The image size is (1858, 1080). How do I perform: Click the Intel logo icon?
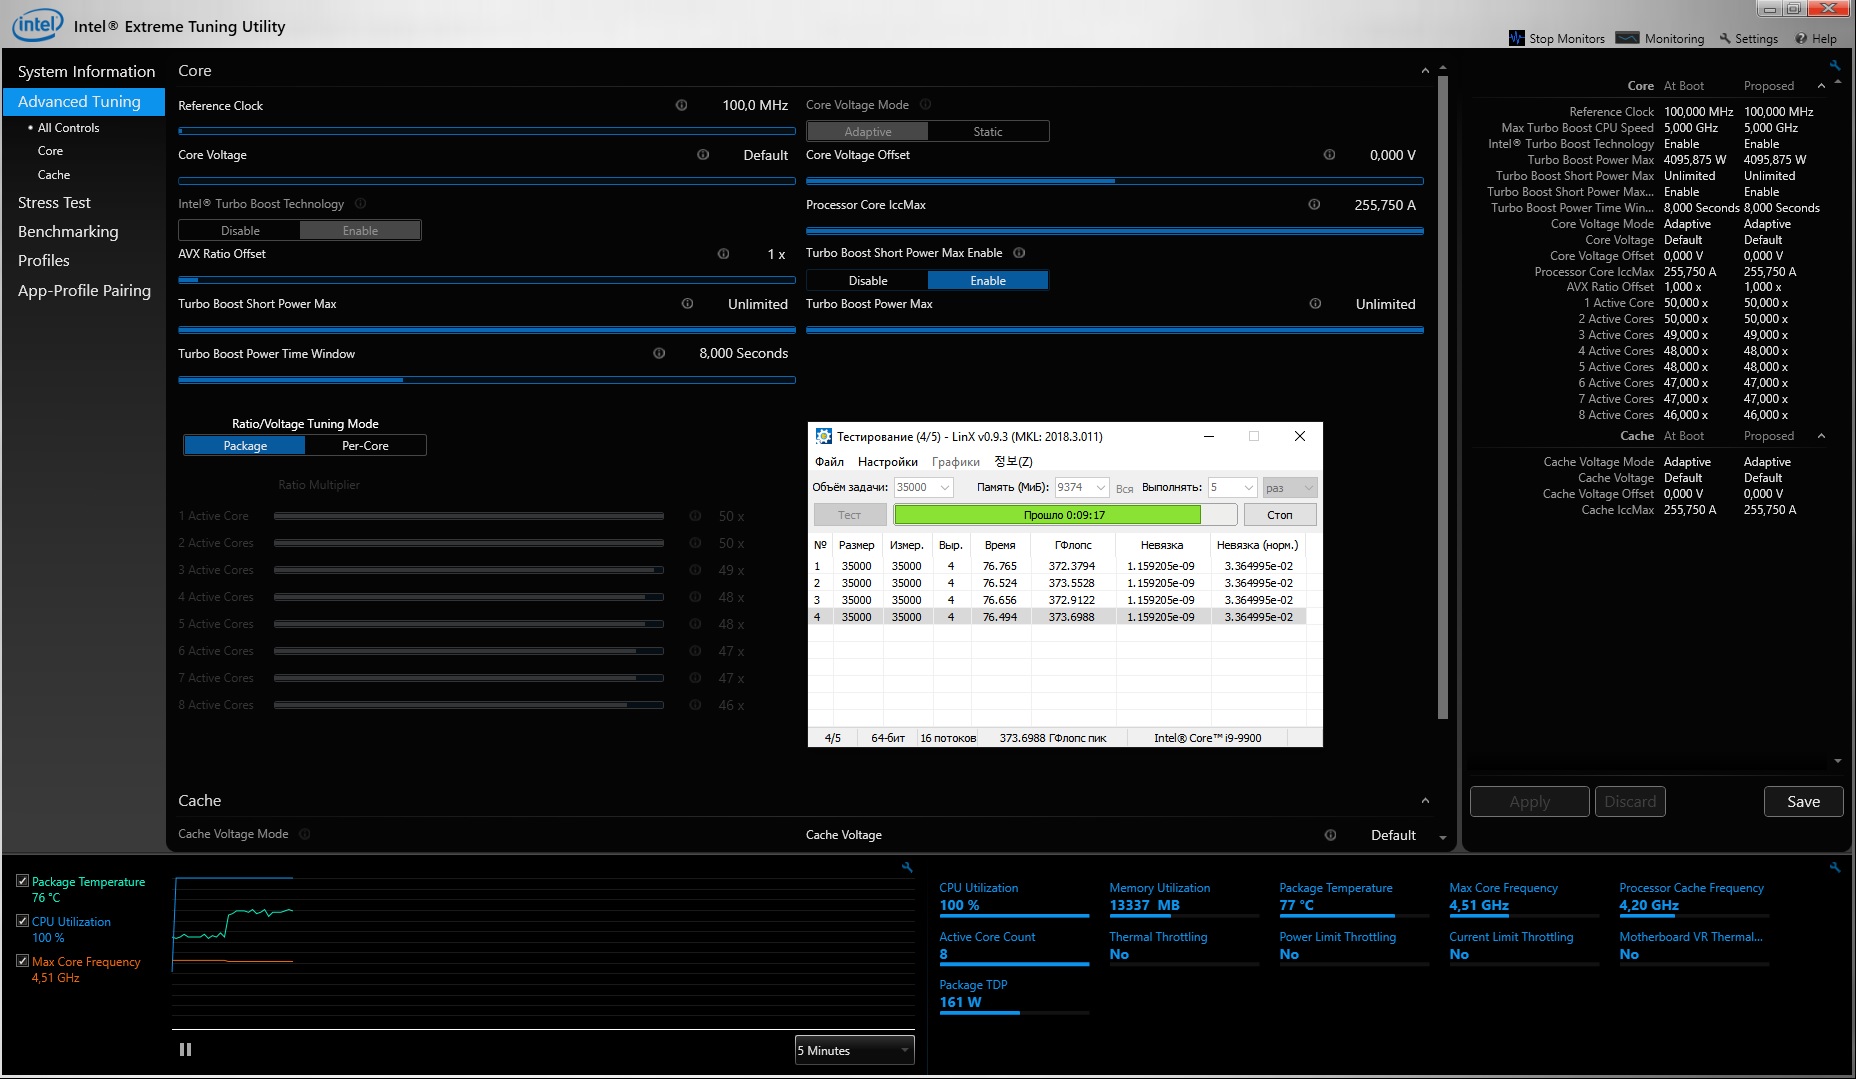tap(38, 24)
